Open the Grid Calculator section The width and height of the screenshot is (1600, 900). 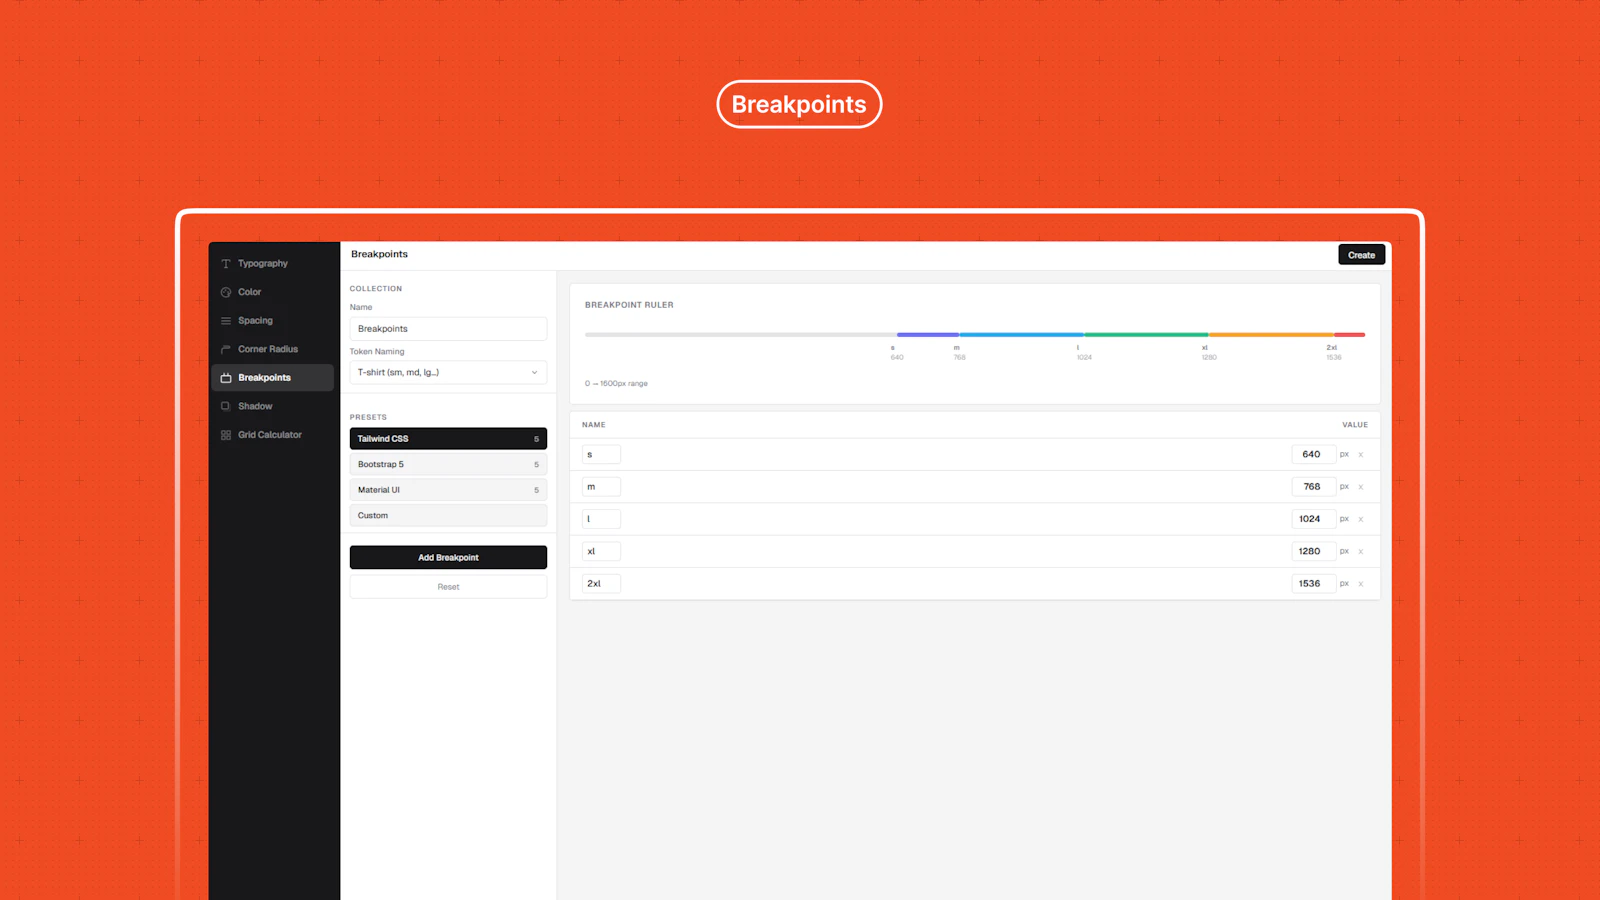point(272,435)
